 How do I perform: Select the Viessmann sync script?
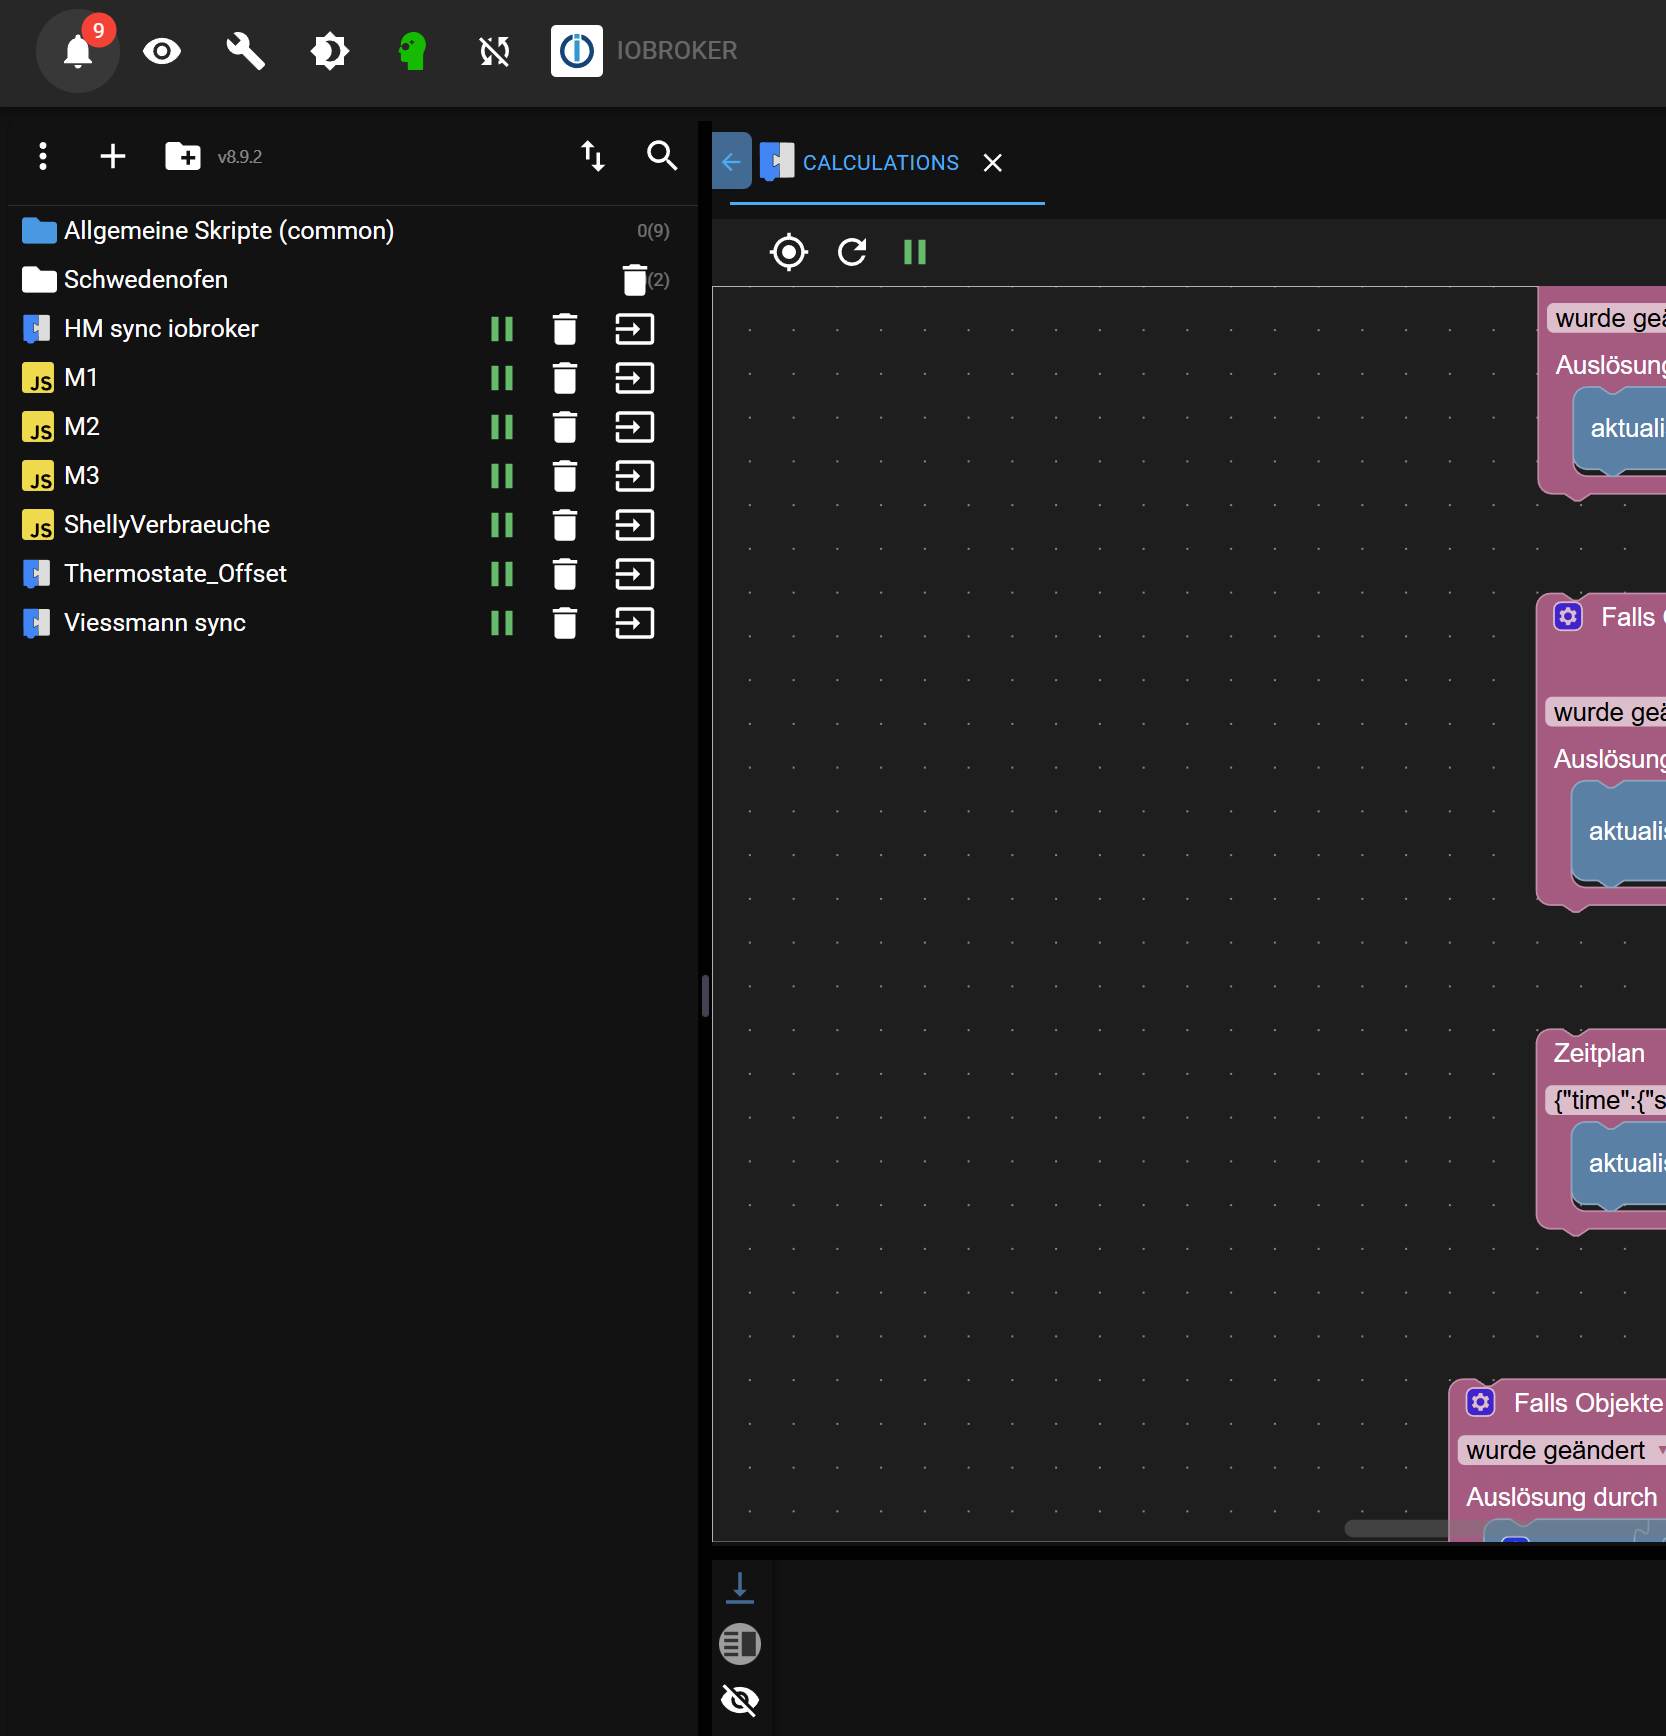coord(155,623)
